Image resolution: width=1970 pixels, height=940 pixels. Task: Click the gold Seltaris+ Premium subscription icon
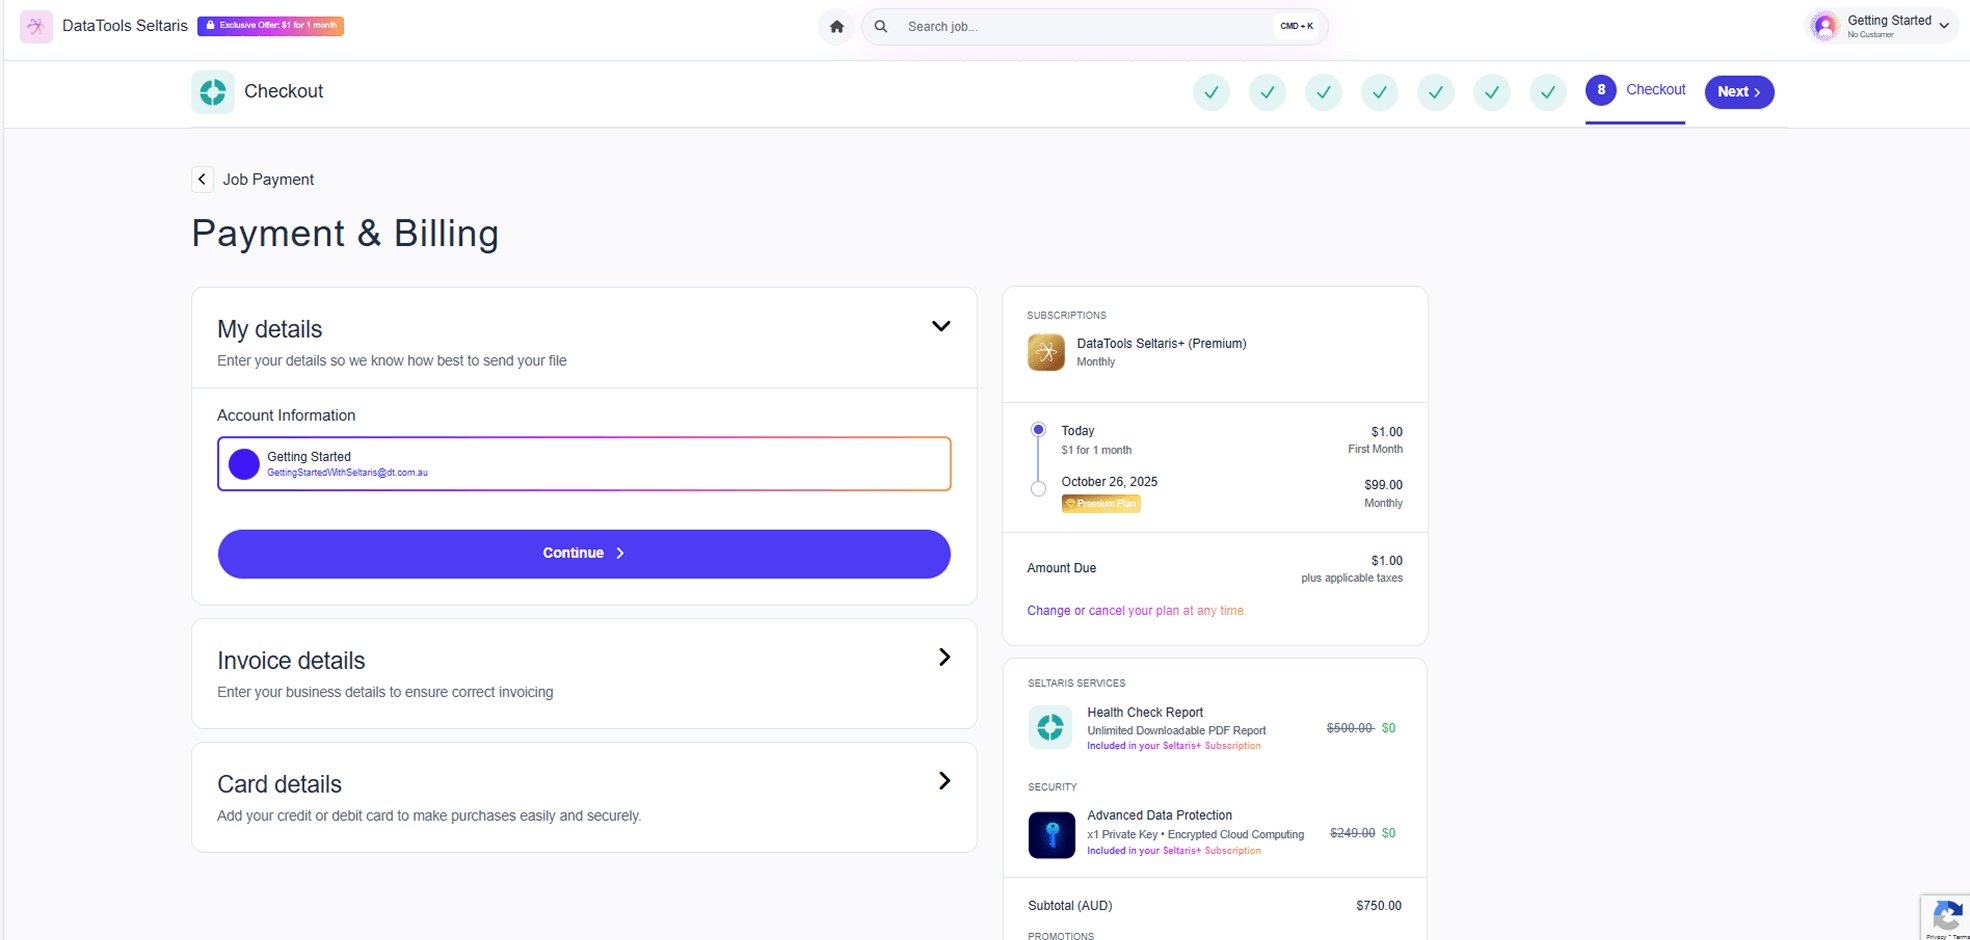click(x=1046, y=352)
